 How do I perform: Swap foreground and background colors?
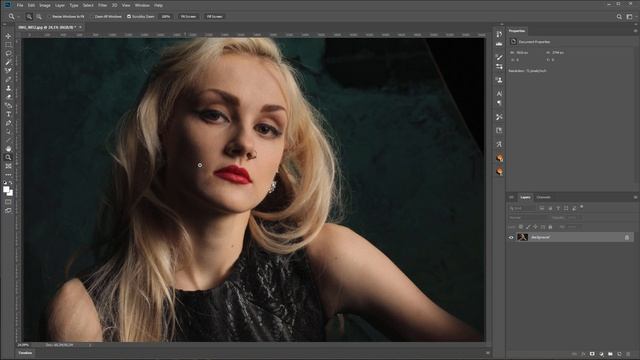click(x=11, y=183)
